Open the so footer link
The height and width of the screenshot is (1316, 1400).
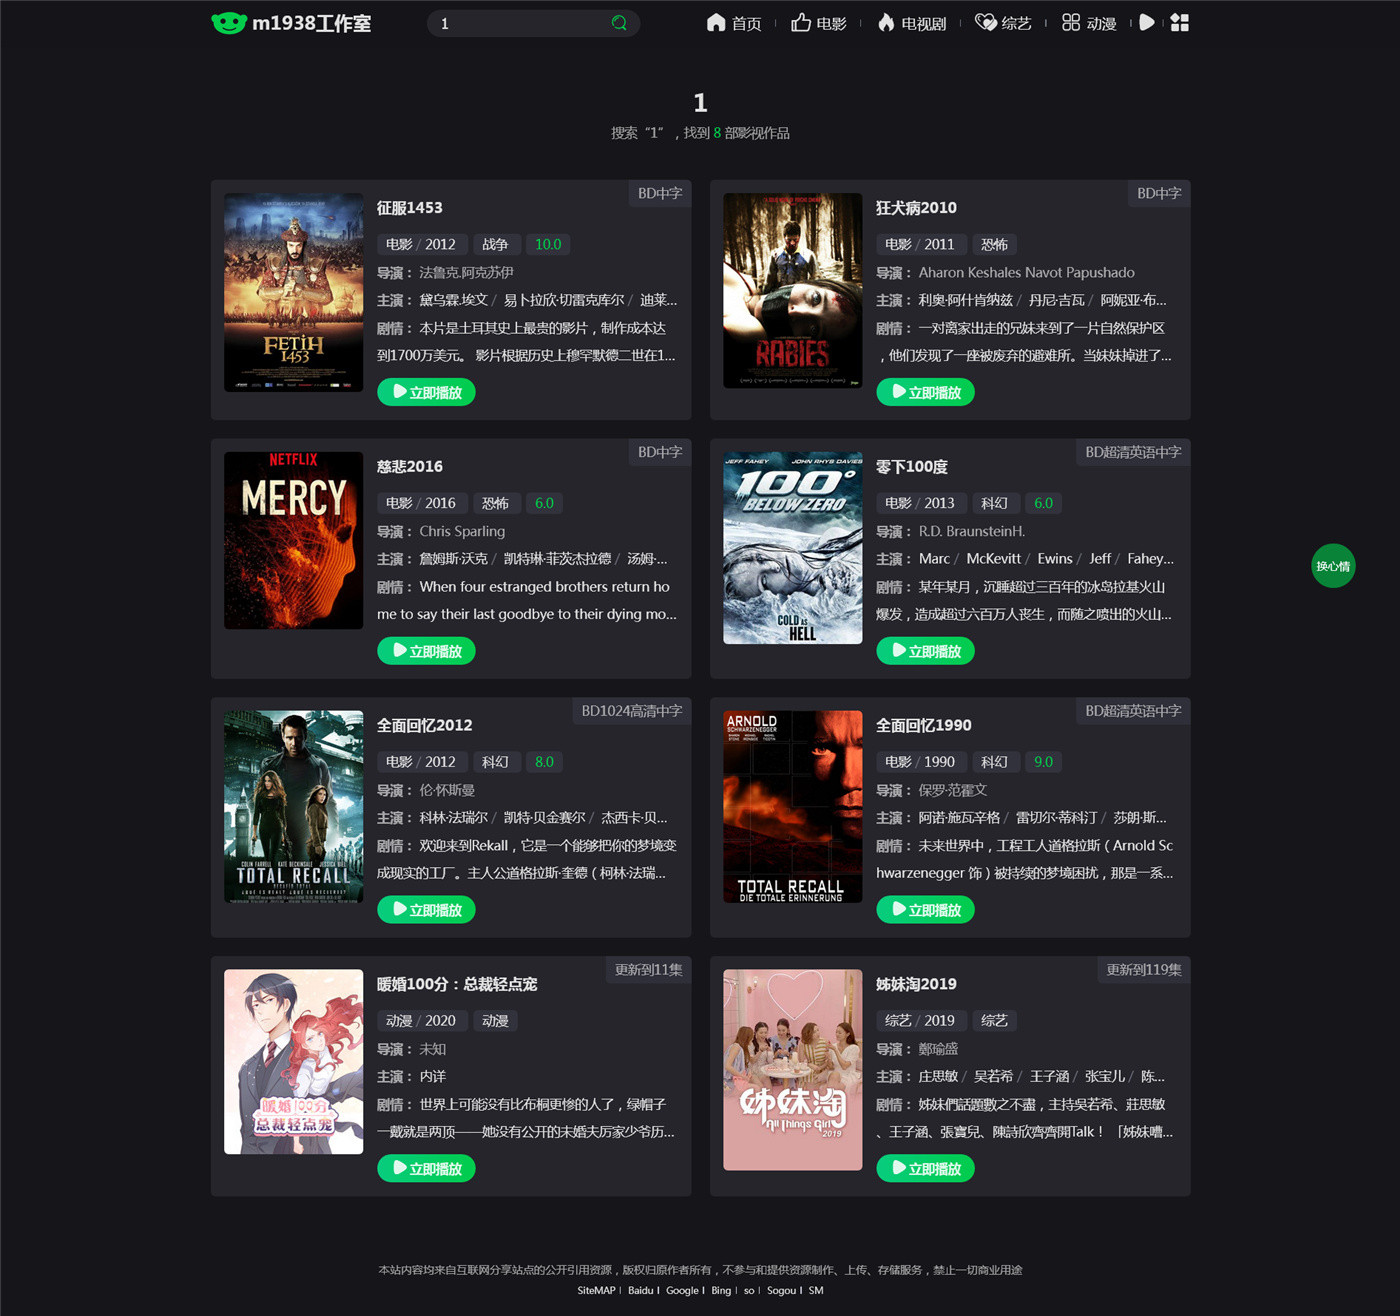[x=749, y=1291]
